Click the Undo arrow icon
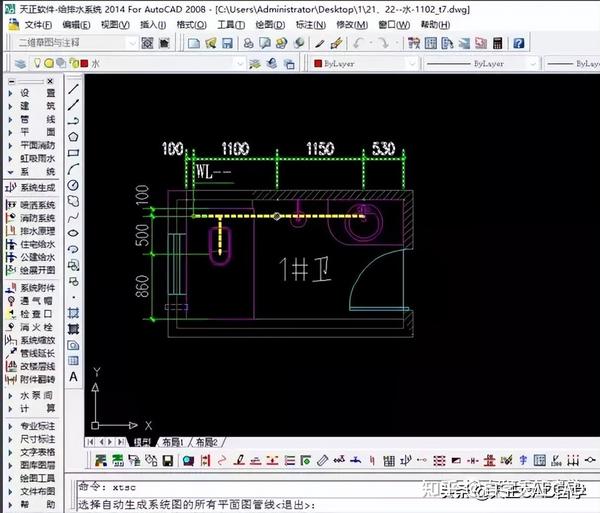600x513 pixels. 358,43
